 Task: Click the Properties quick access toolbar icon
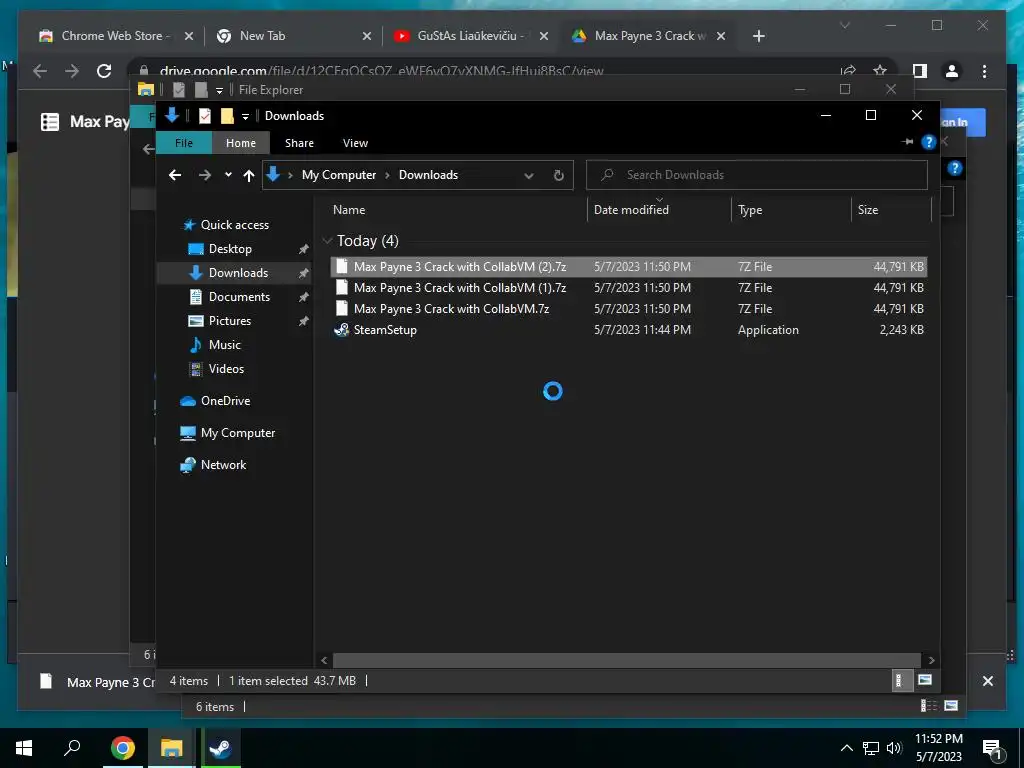click(x=205, y=116)
